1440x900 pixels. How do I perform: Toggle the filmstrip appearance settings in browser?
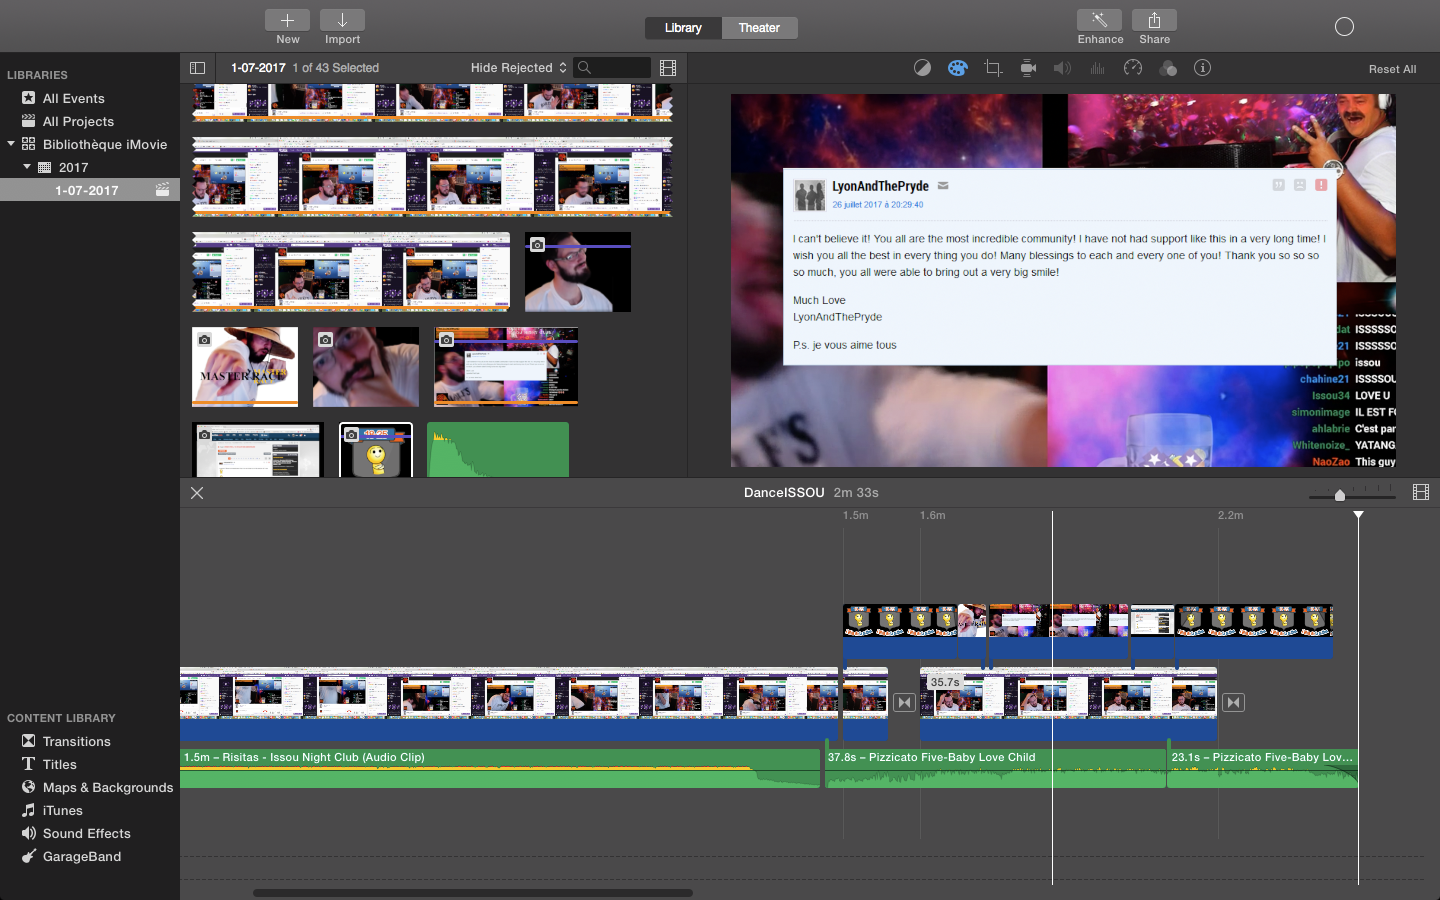coord(668,68)
